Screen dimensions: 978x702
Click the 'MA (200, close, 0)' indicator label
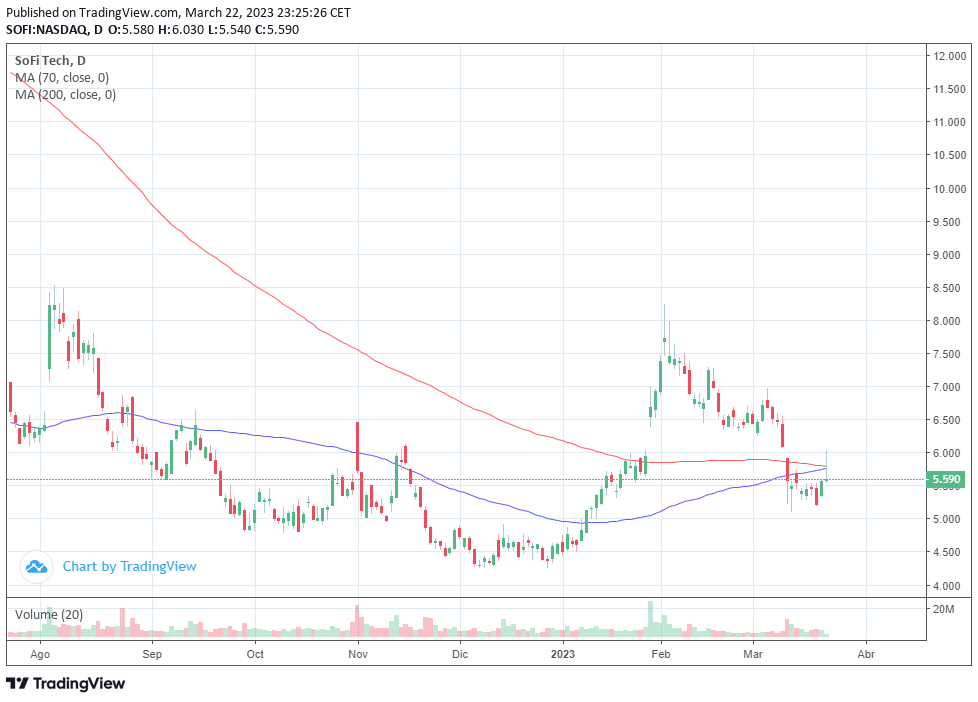[65, 94]
